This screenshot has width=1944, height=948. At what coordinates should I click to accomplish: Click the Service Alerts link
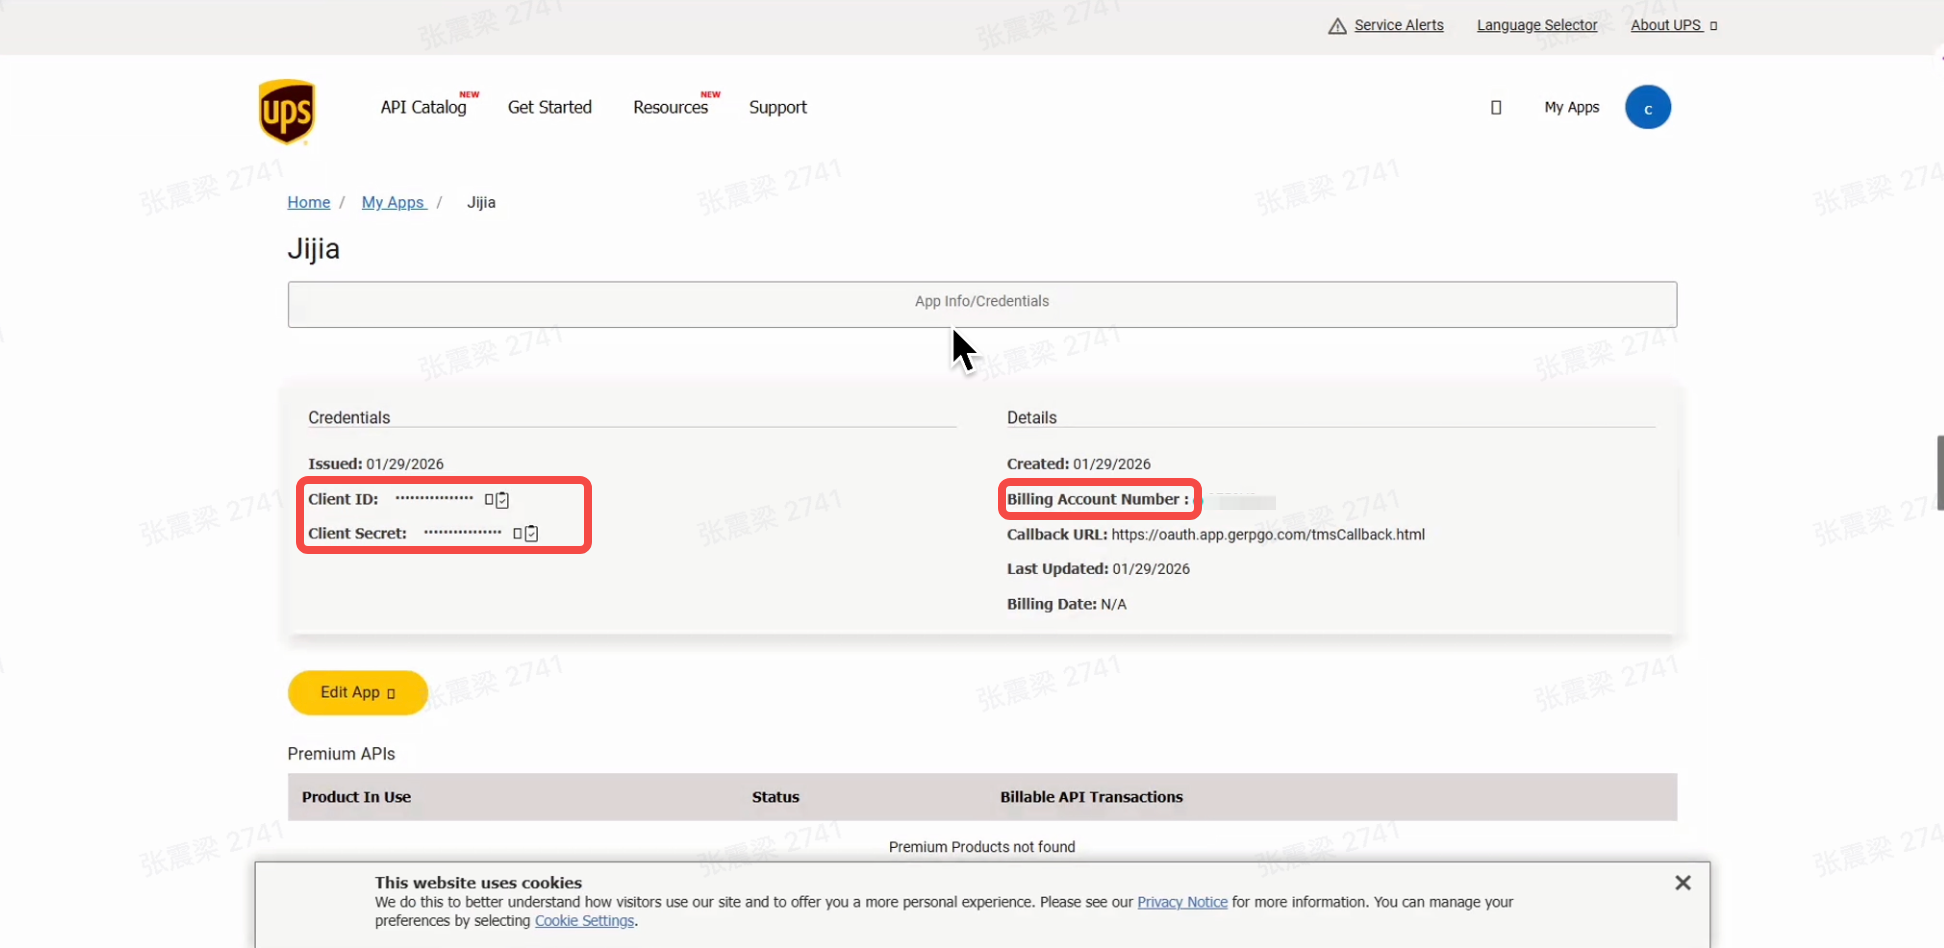[x=1399, y=25]
